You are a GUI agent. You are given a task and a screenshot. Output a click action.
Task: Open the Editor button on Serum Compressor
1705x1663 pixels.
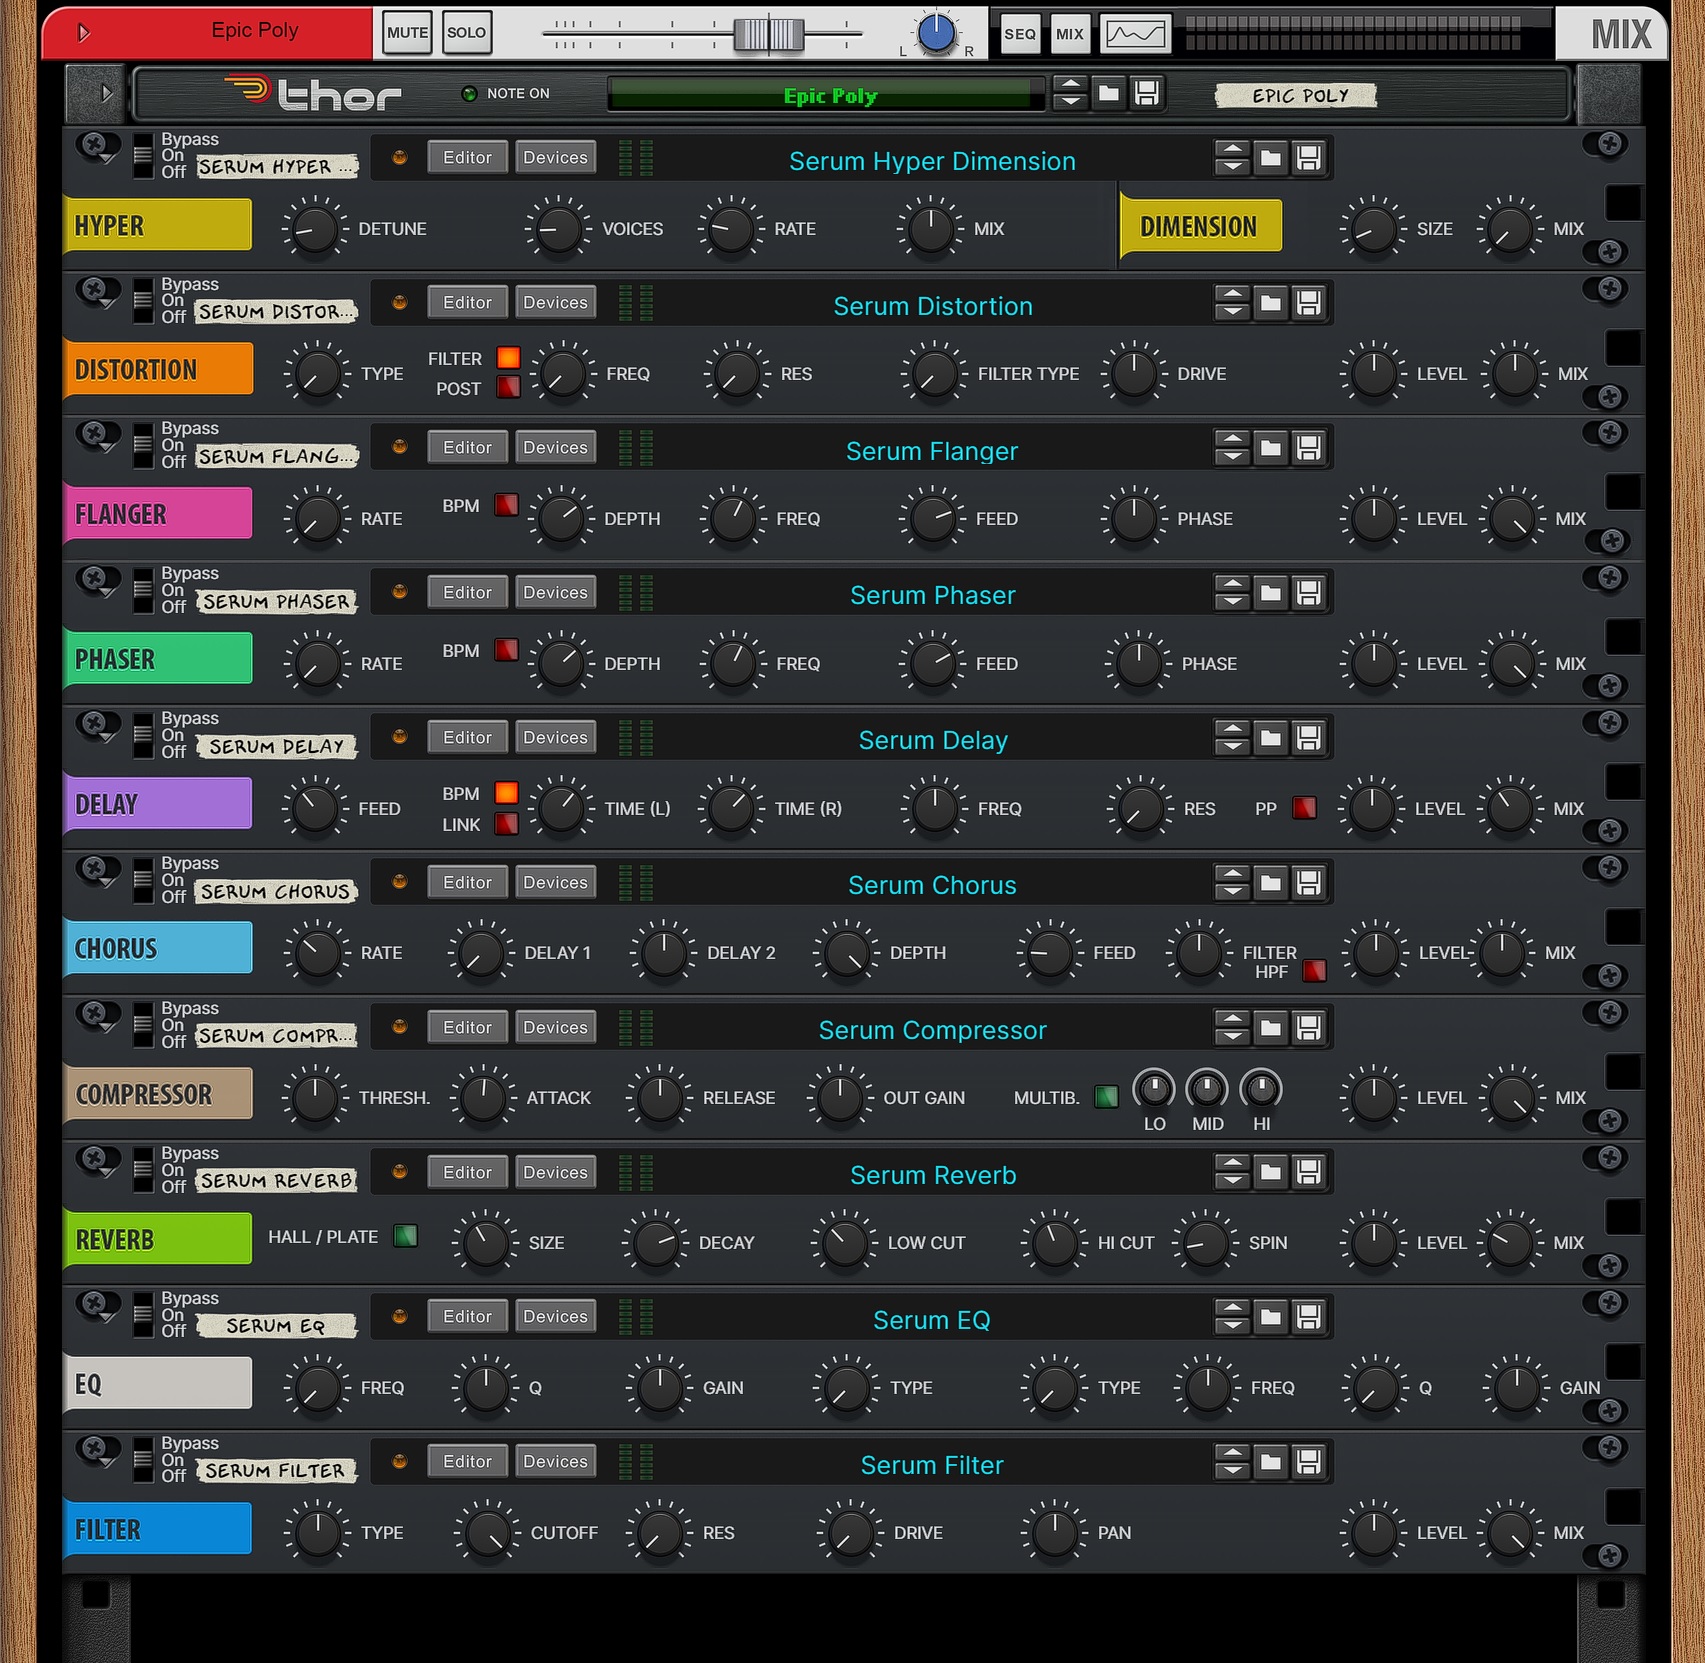tap(467, 1027)
